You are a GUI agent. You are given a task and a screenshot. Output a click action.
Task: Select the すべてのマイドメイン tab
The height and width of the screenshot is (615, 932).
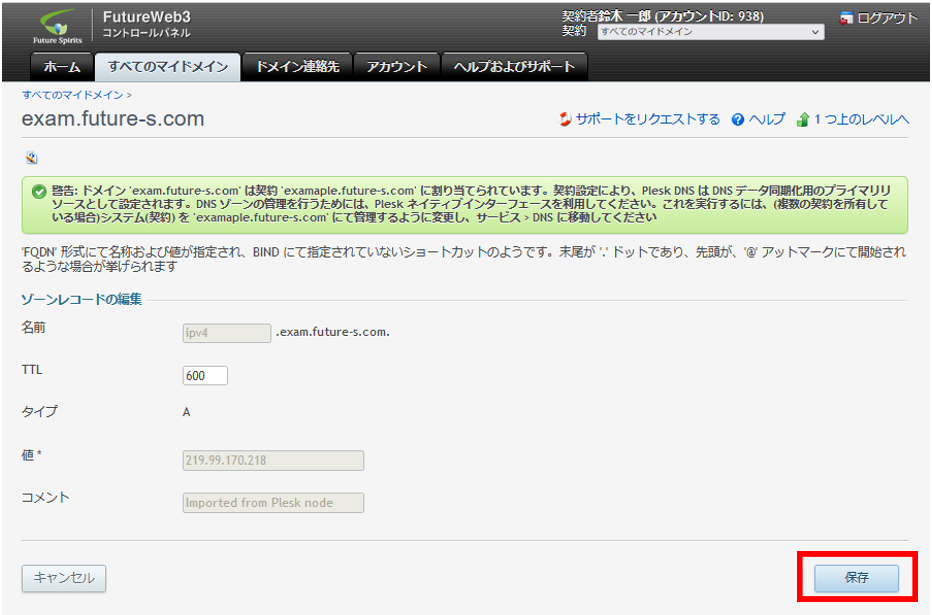[x=168, y=67]
